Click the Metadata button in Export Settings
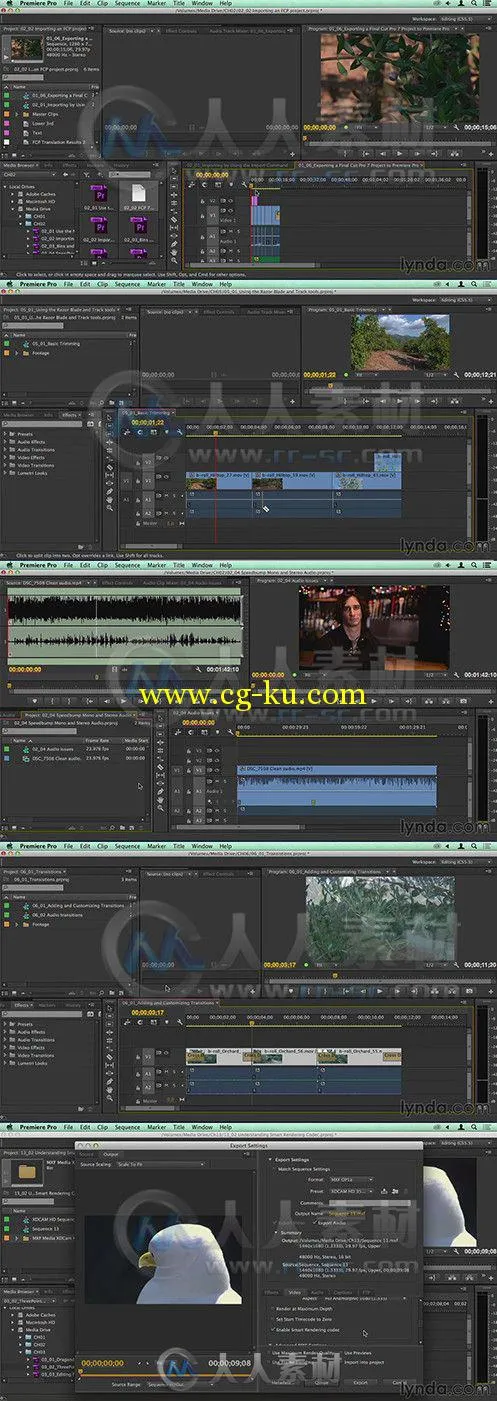This screenshot has width=497, height=1401. click(x=283, y=1383)
